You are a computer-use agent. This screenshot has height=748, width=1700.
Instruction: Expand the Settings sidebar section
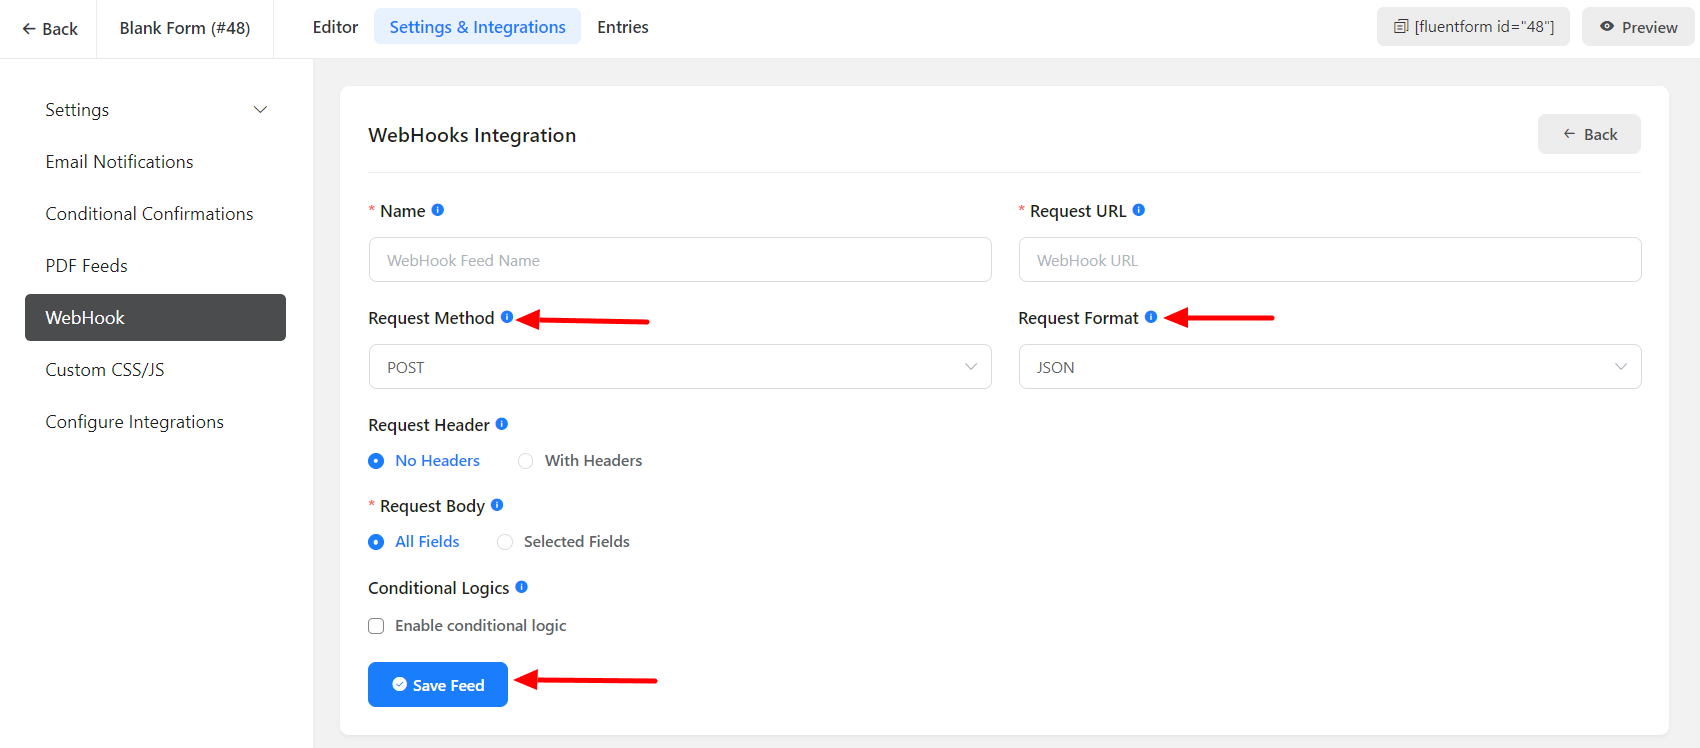(155, 110)
